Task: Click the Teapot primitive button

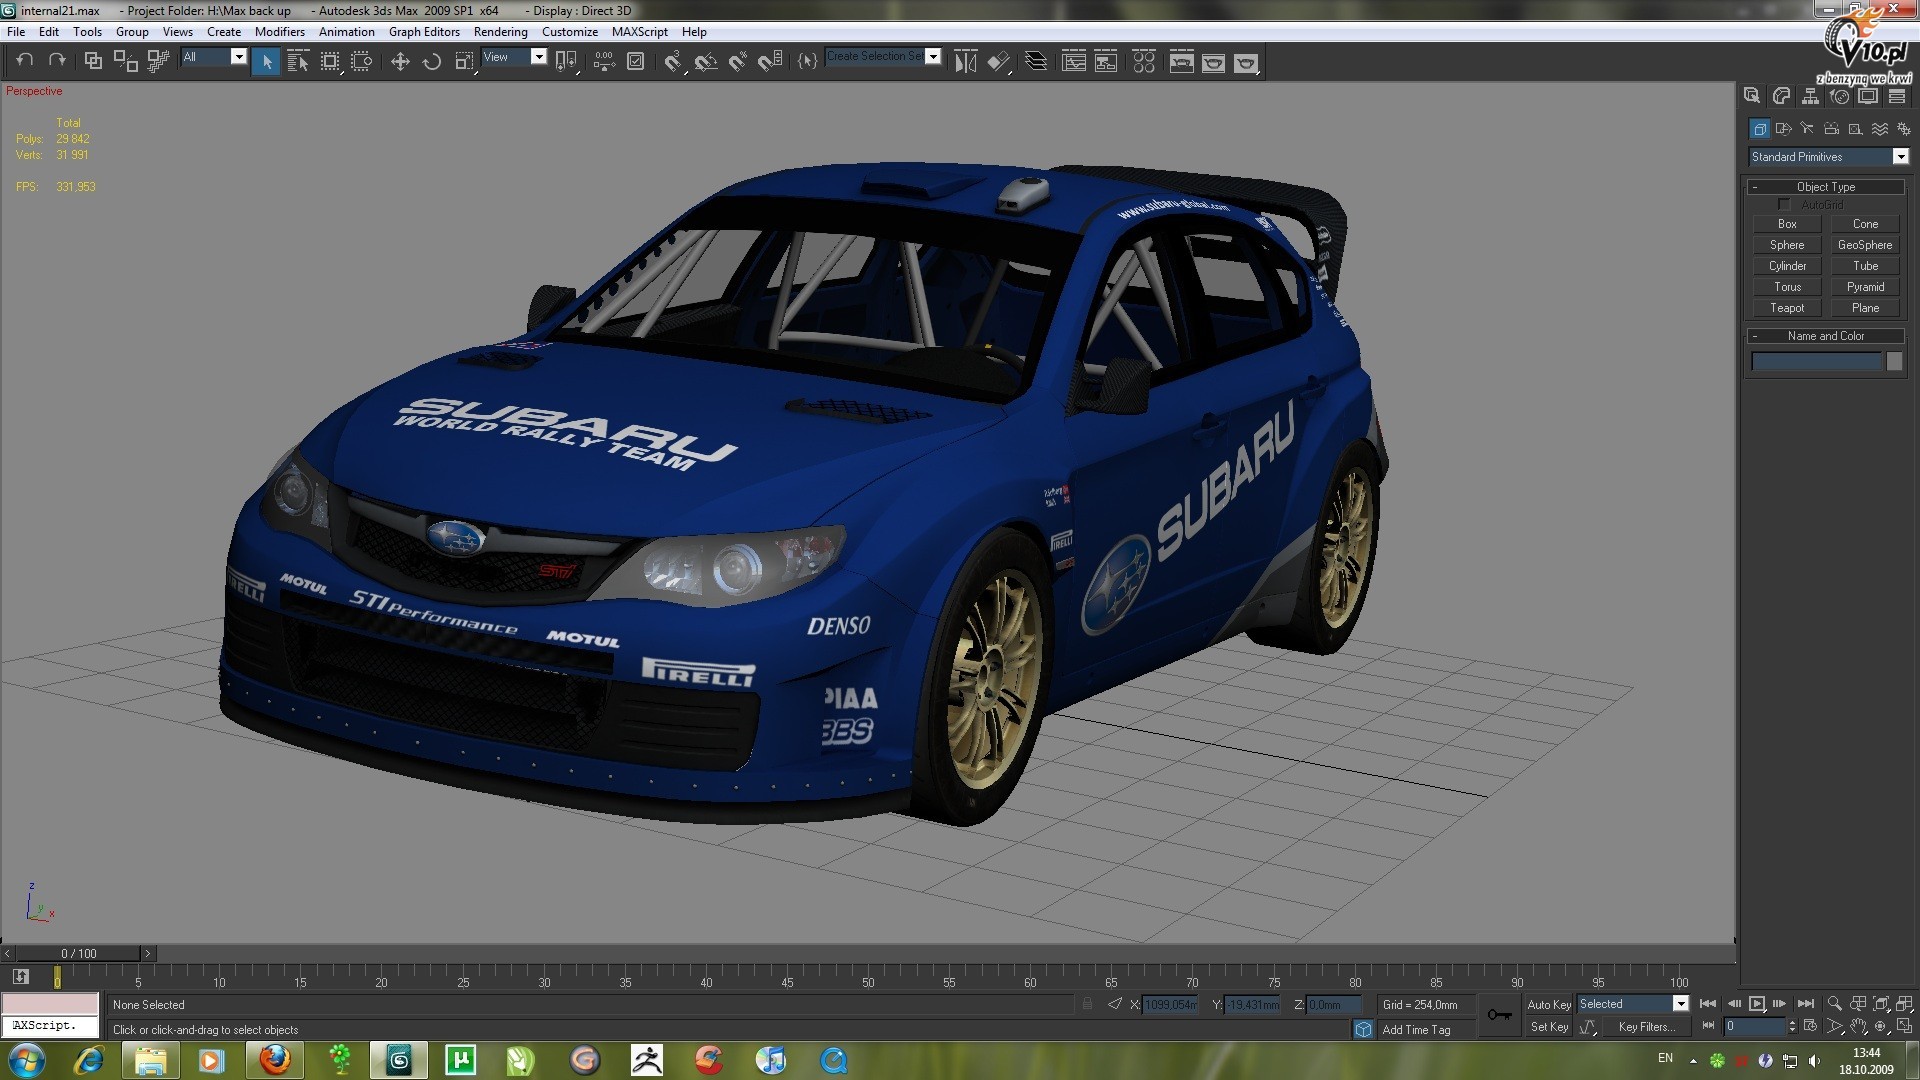Action: [1787, 308]
